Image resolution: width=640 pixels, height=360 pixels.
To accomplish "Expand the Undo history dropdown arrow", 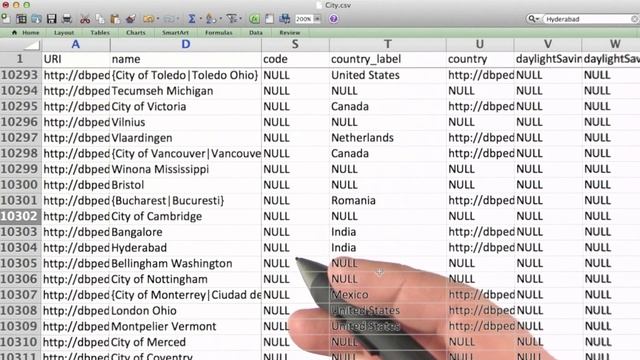I will point(158,19).
